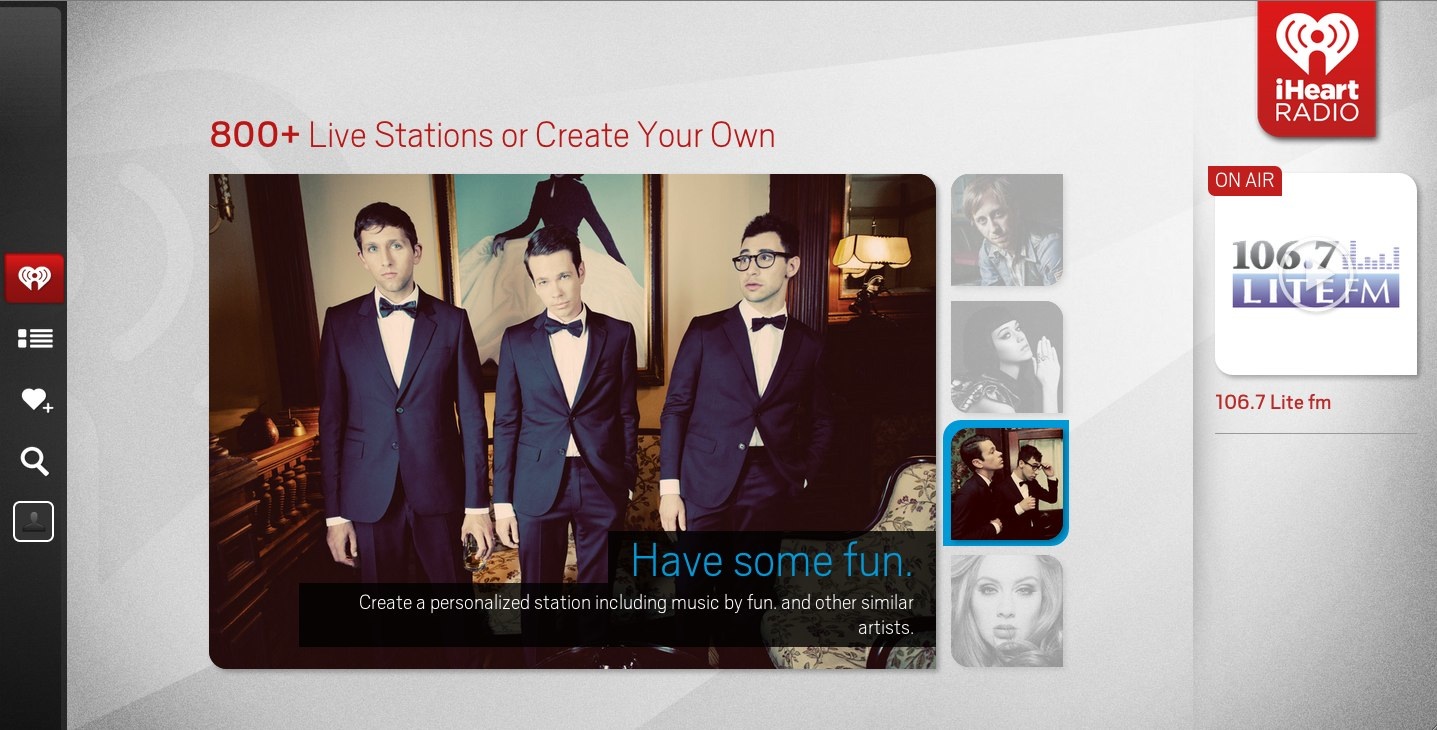The height and width of the screenshot is (730, 1437).
Task: Select the thumbnail of man in denim jacket
Action: point(1006,229)
